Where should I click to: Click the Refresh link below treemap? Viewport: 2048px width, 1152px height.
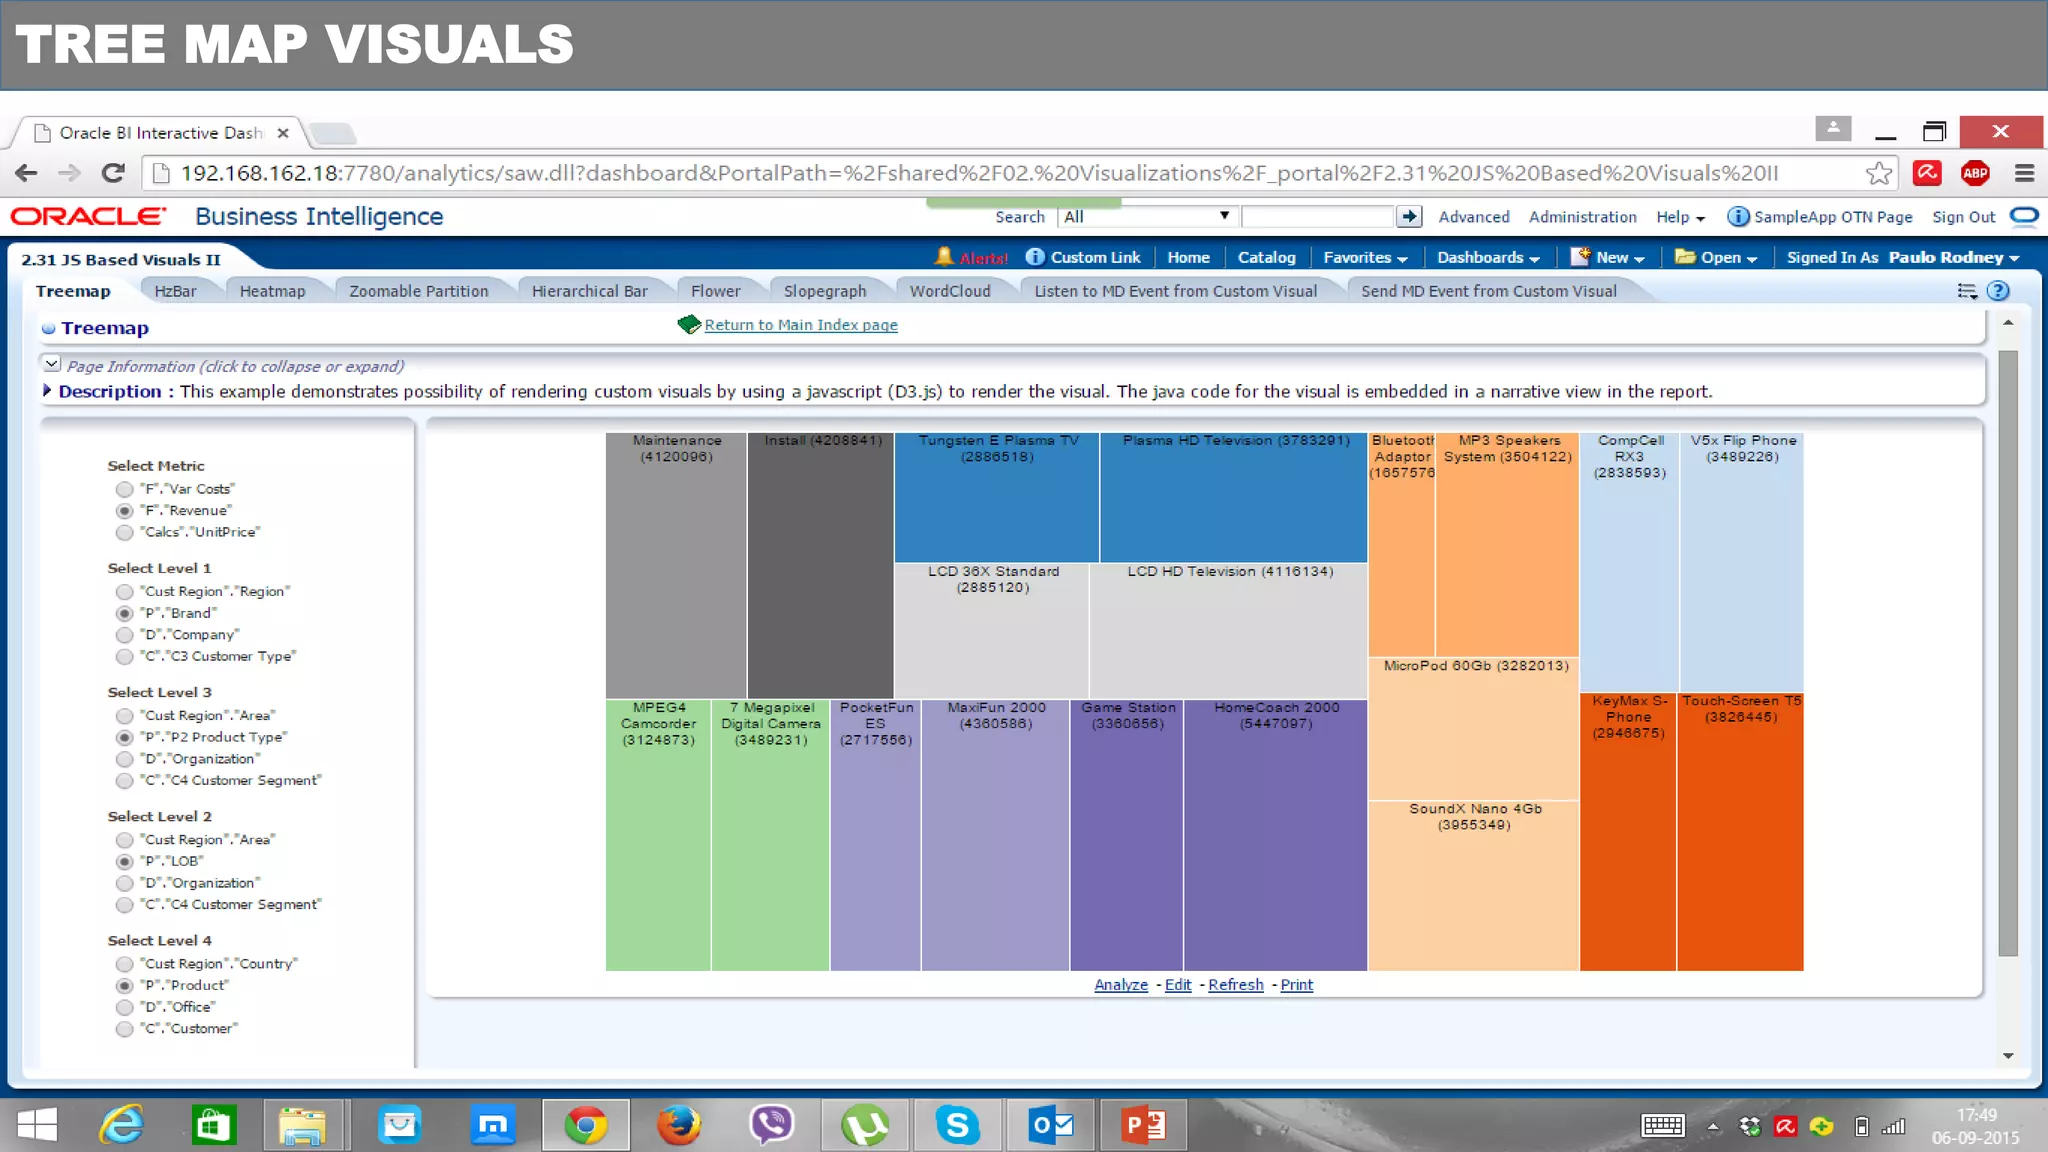pyautogui.click(x=1235, y=985)
